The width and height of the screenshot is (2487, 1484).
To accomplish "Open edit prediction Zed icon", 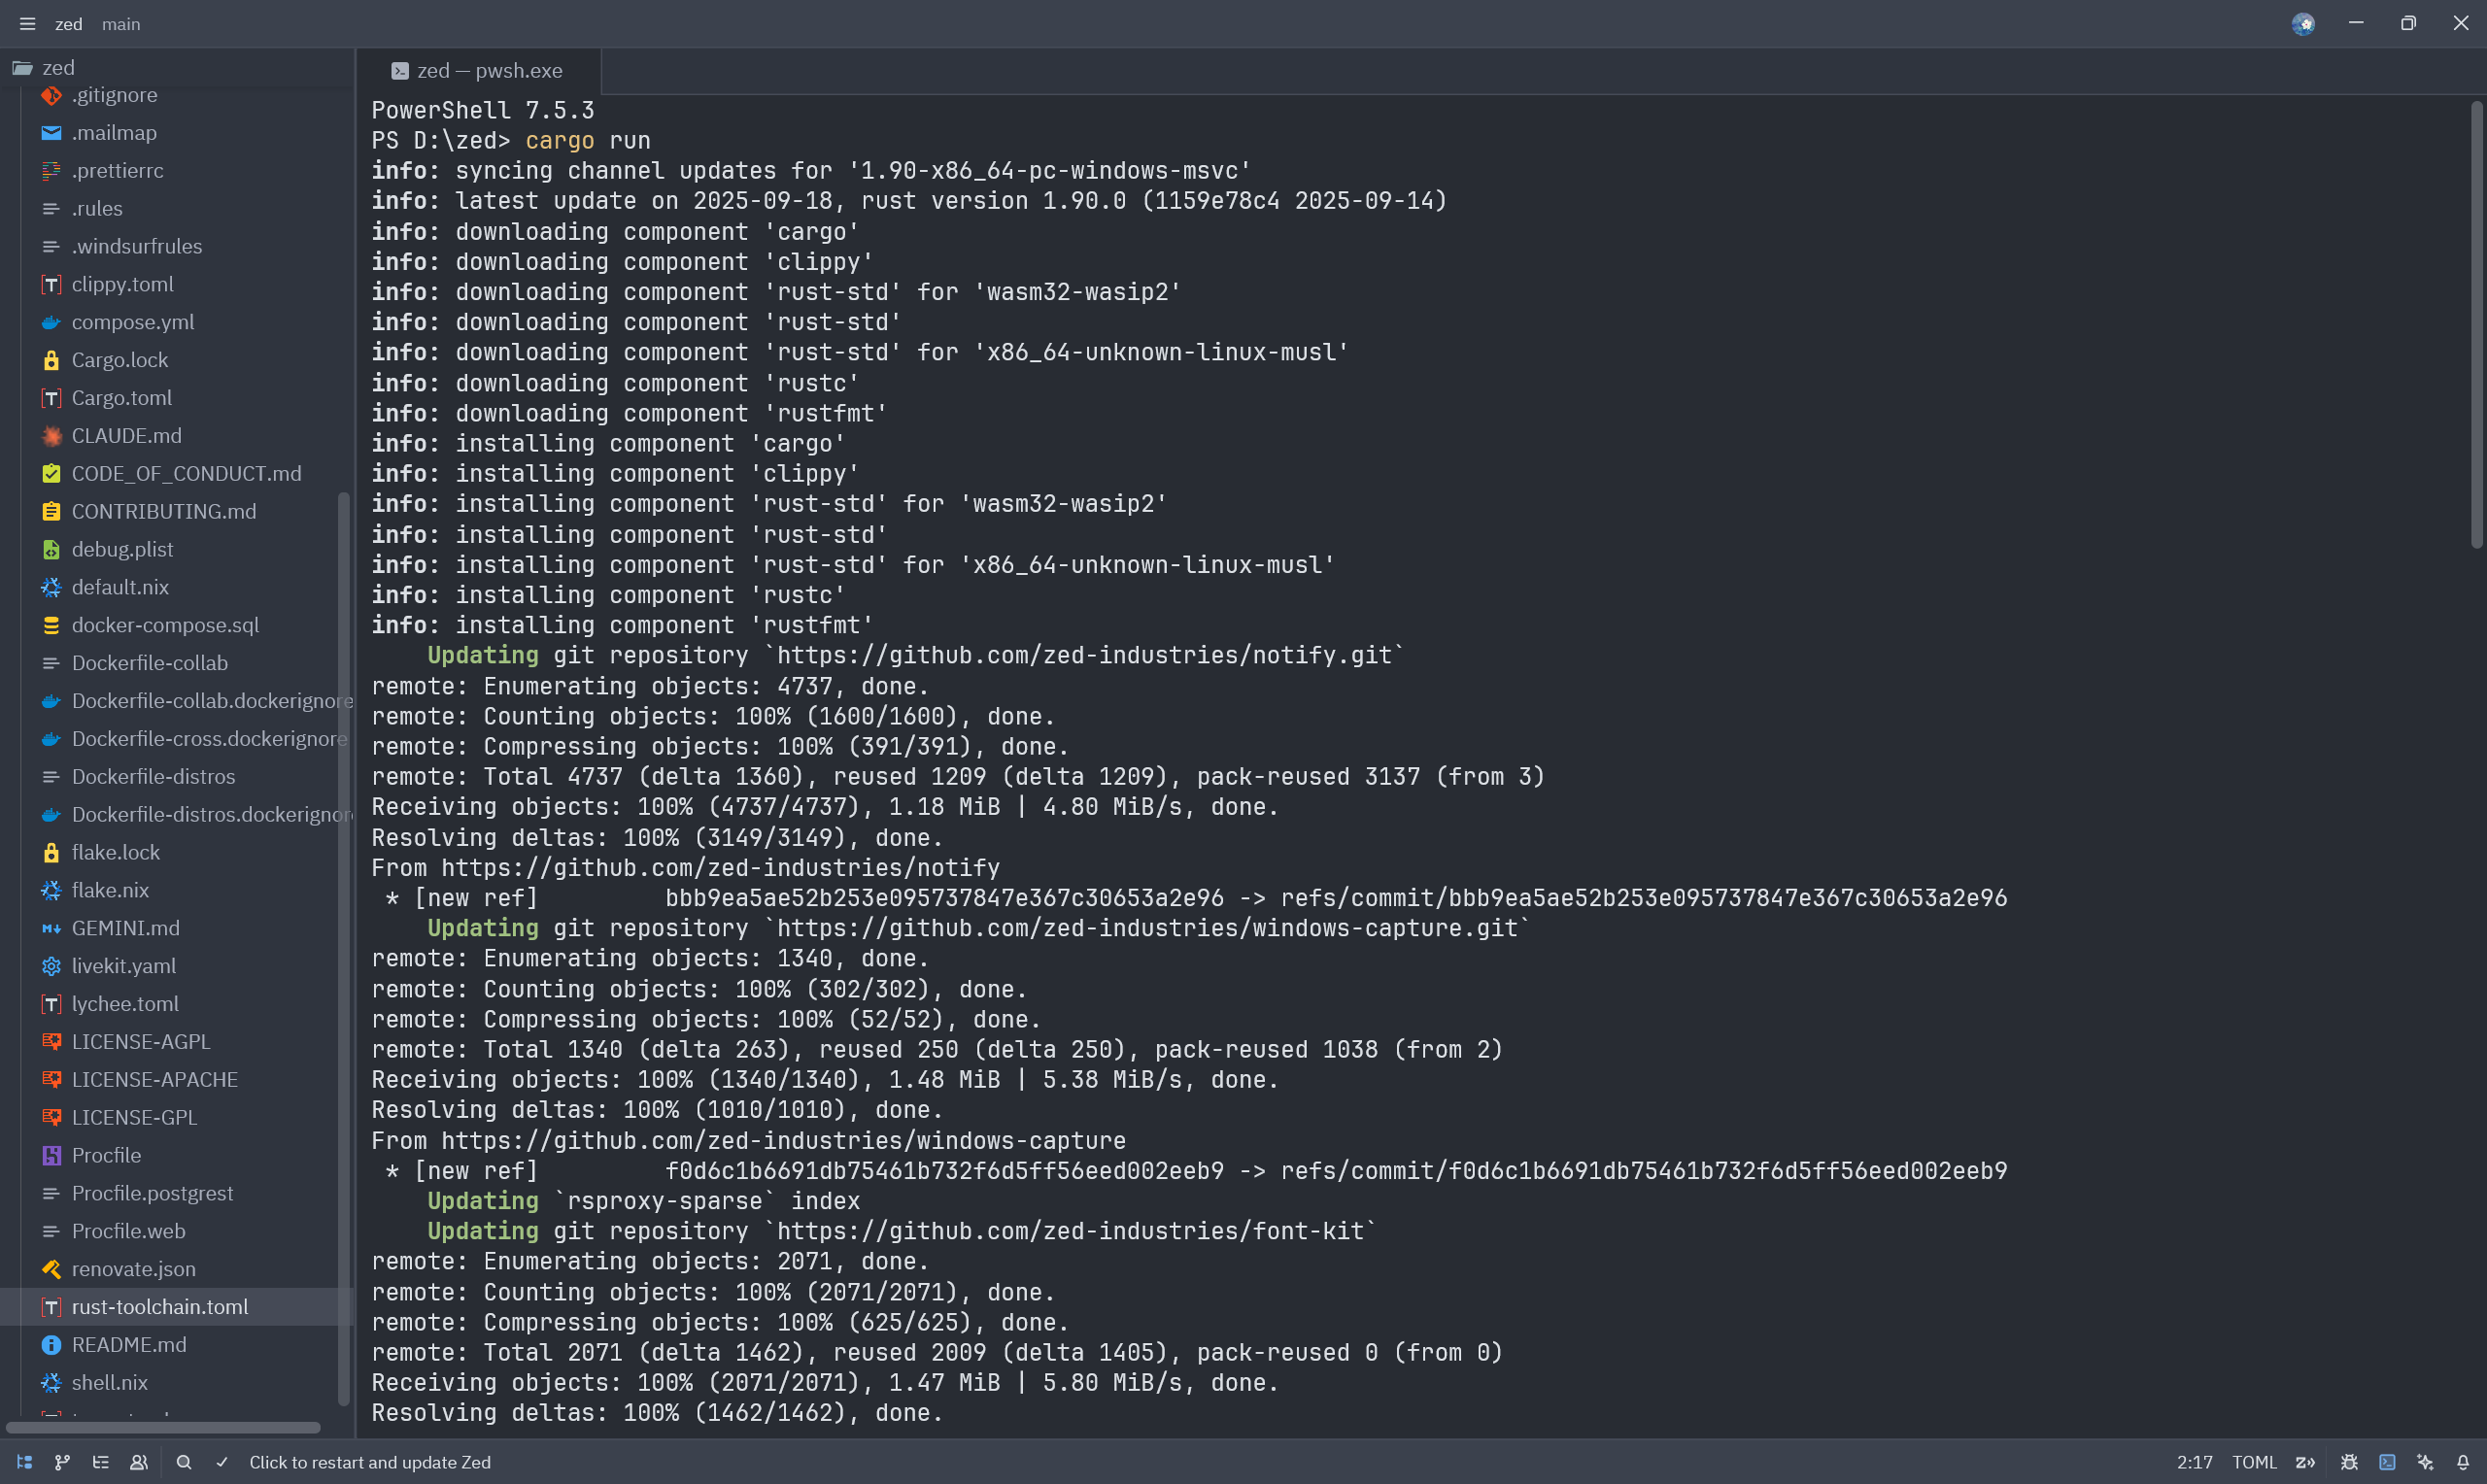I will pos(2306,1462).
